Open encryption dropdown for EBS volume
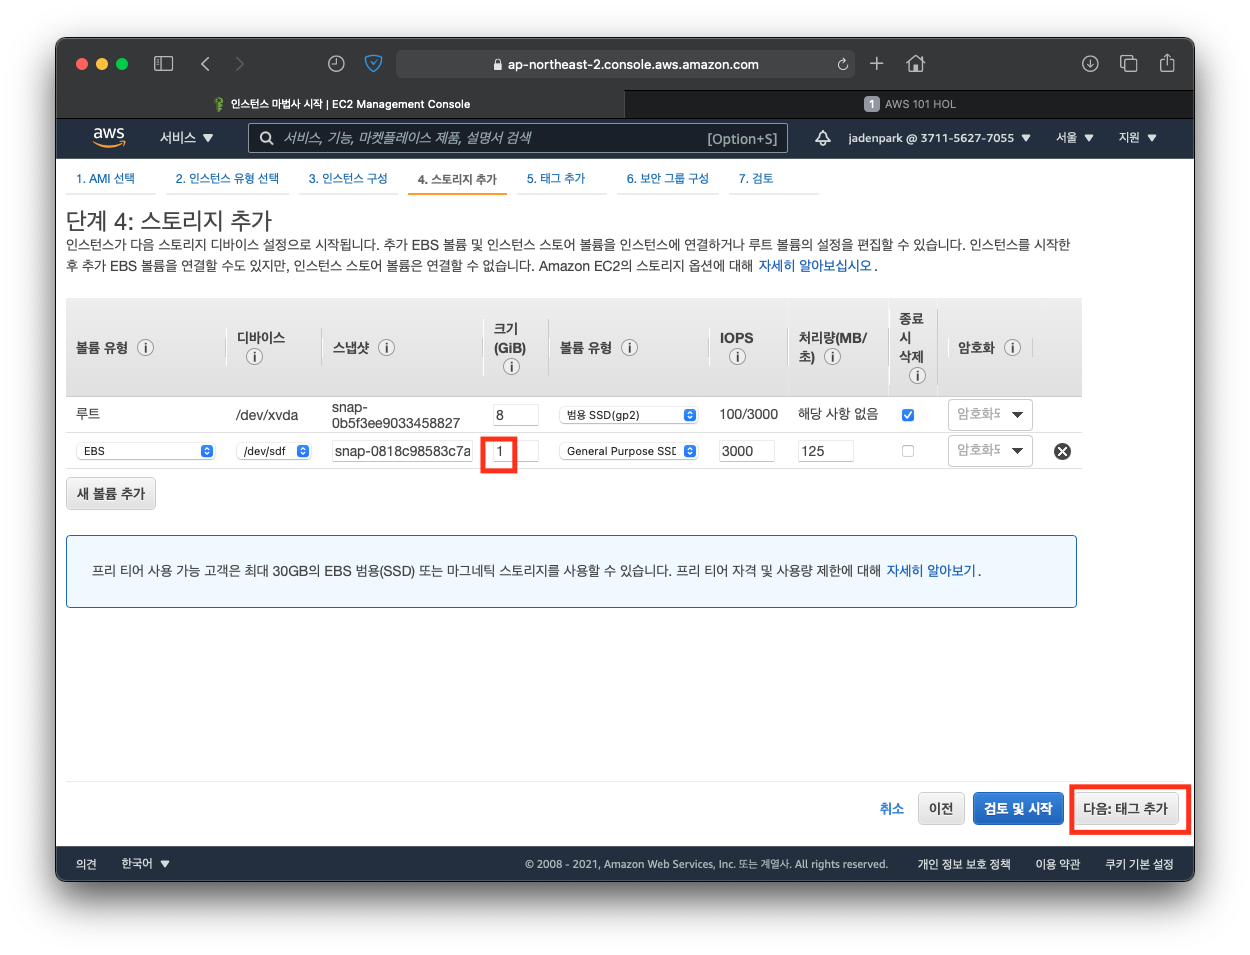 (990, 451)
